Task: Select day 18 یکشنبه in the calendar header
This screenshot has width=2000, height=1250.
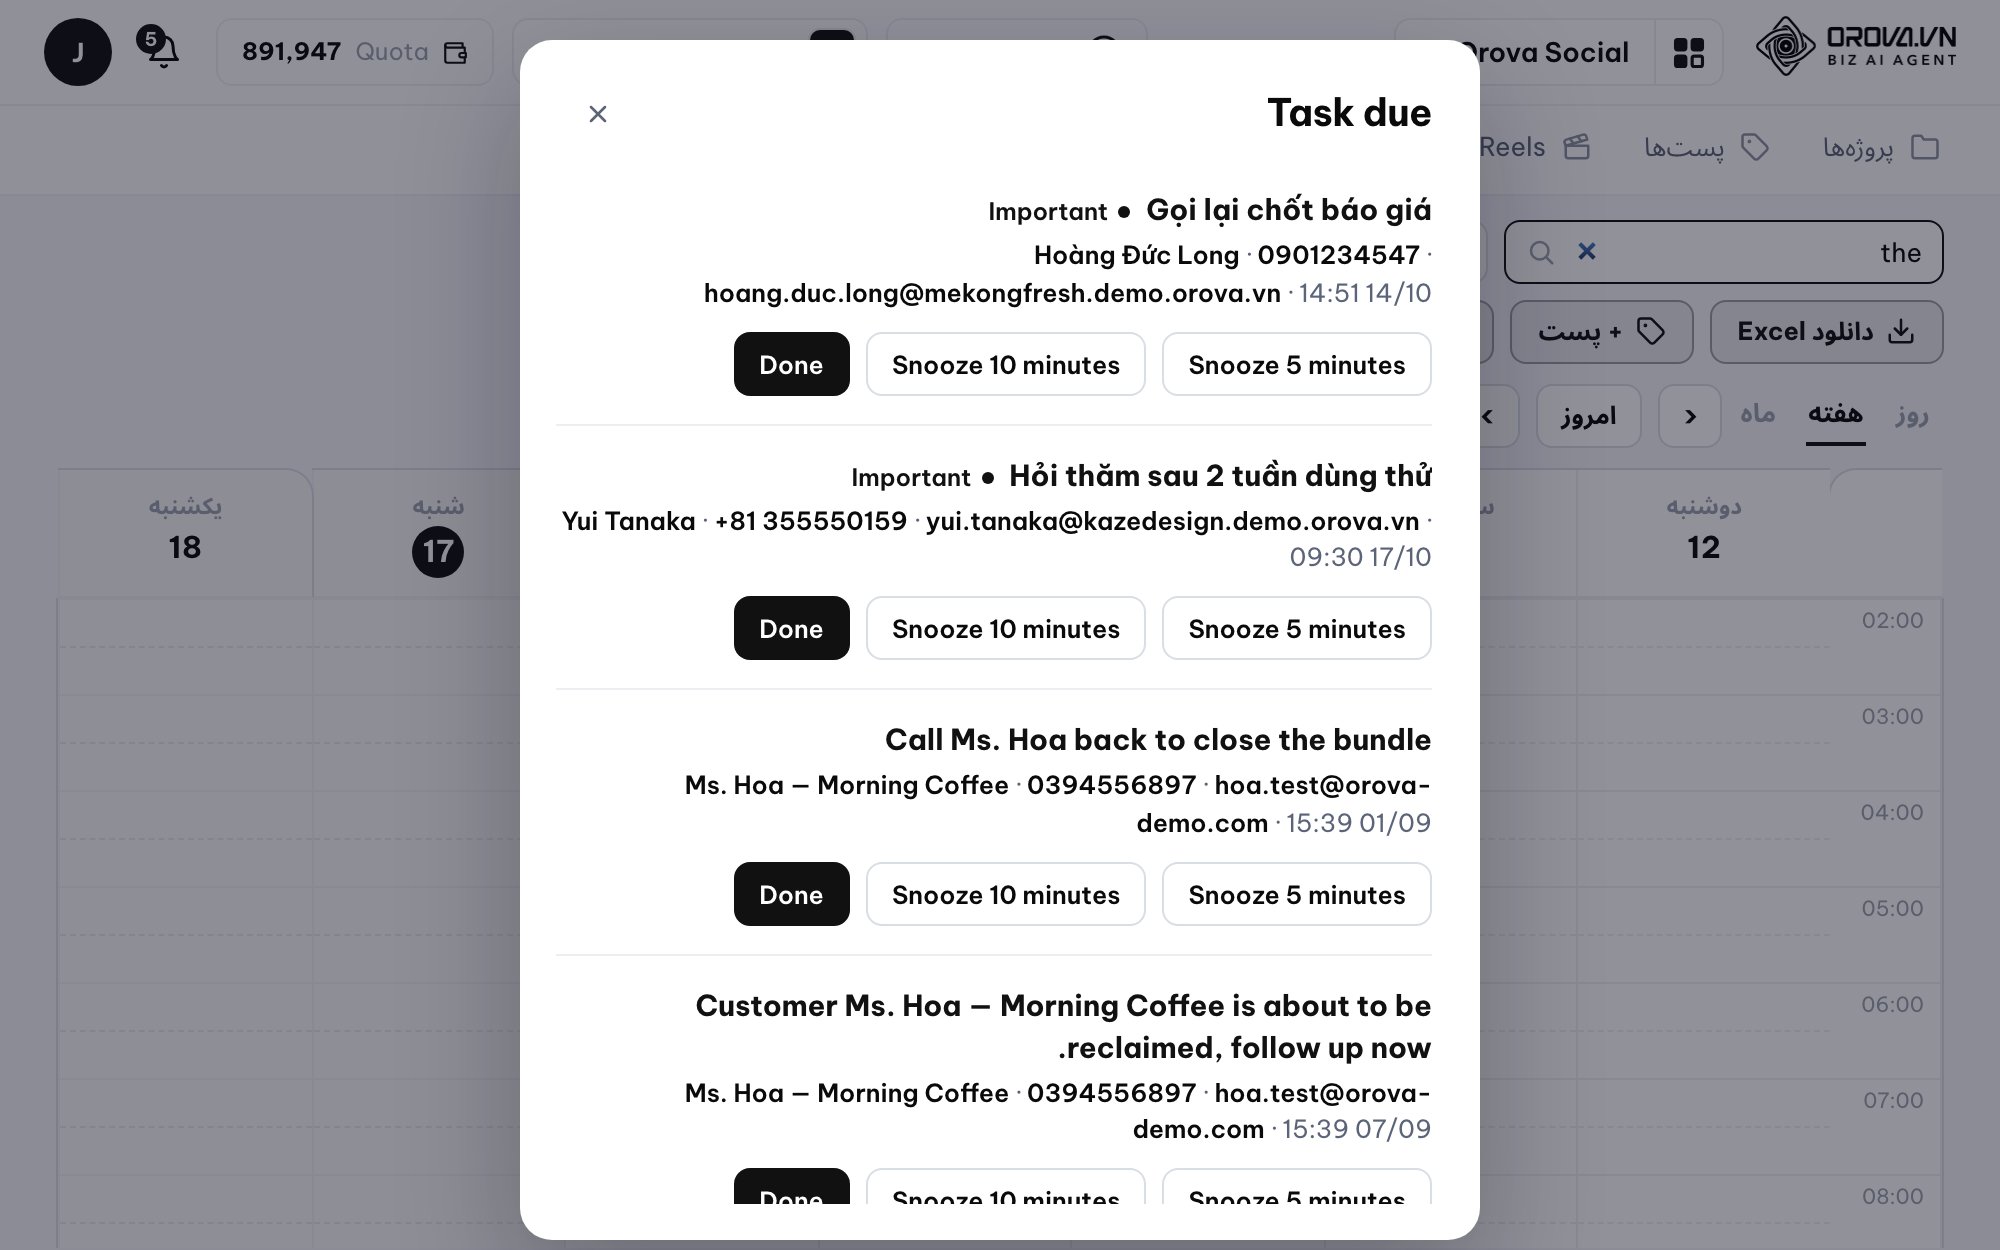Action: point(185,532)
